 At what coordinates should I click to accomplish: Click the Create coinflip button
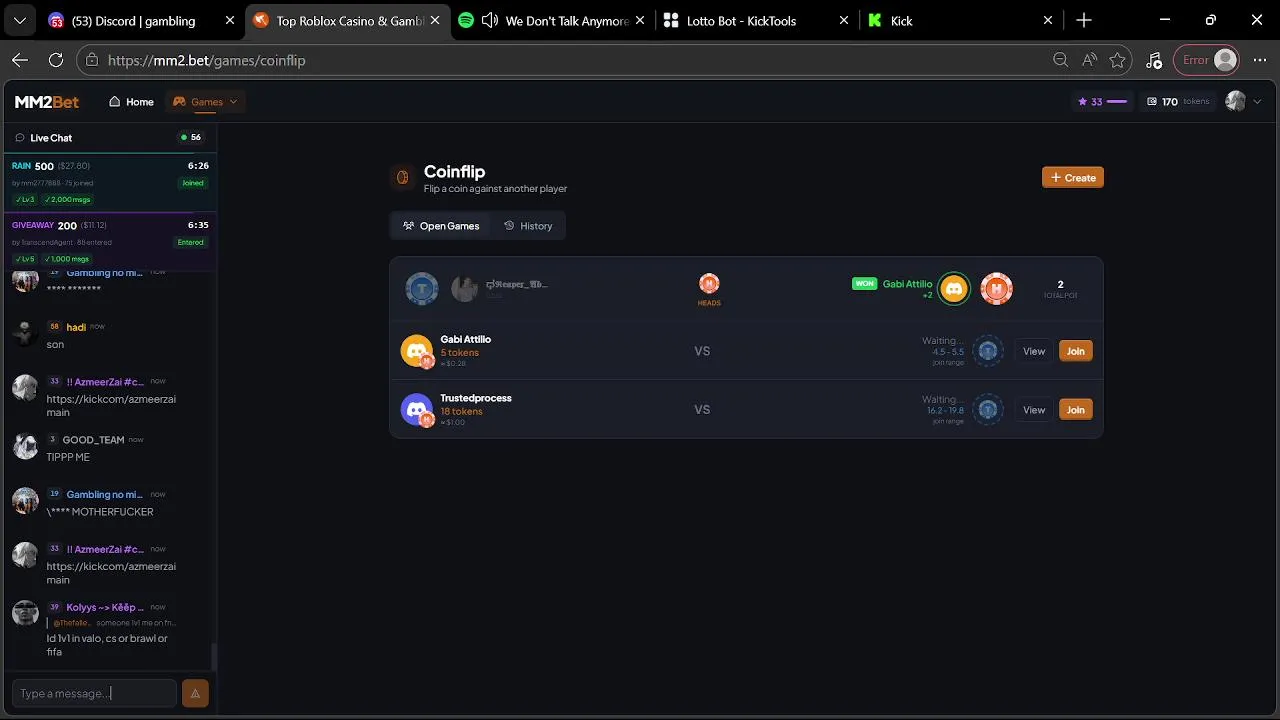[1073, 177]
